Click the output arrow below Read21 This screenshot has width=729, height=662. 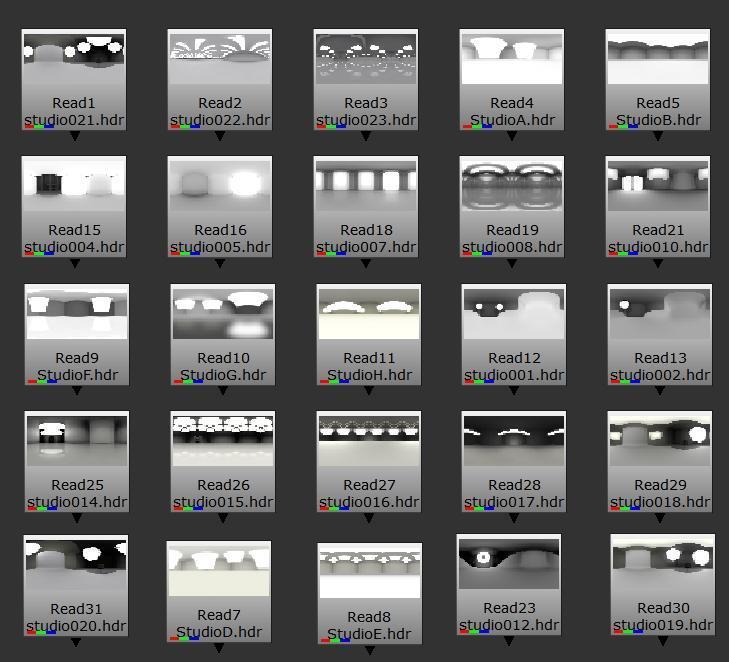coord(658,263)
